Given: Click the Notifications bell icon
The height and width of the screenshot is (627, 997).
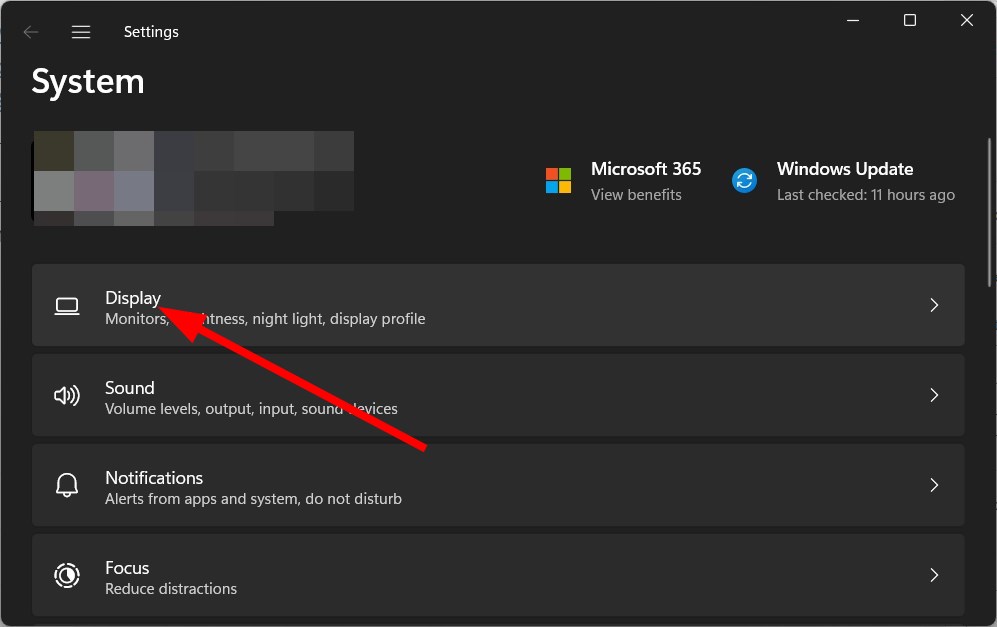Looking at the screenshot, I should 66,484.
